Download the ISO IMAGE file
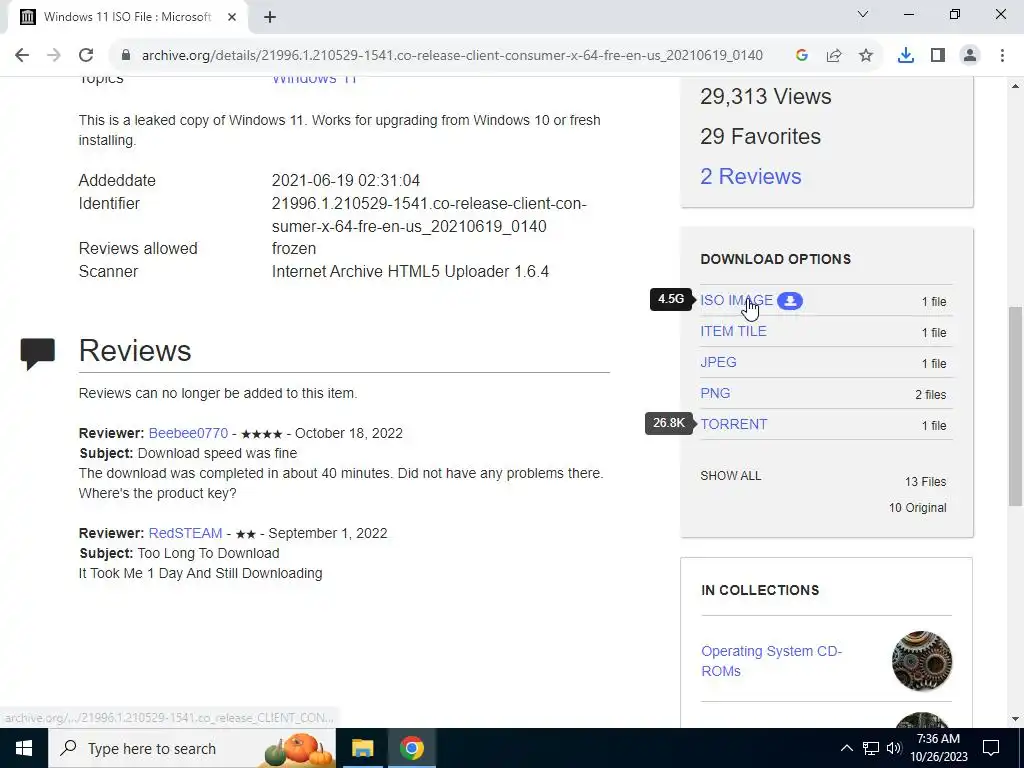Image resolution: width=1024 pixels, height=768 pixels. coord(736,300)
